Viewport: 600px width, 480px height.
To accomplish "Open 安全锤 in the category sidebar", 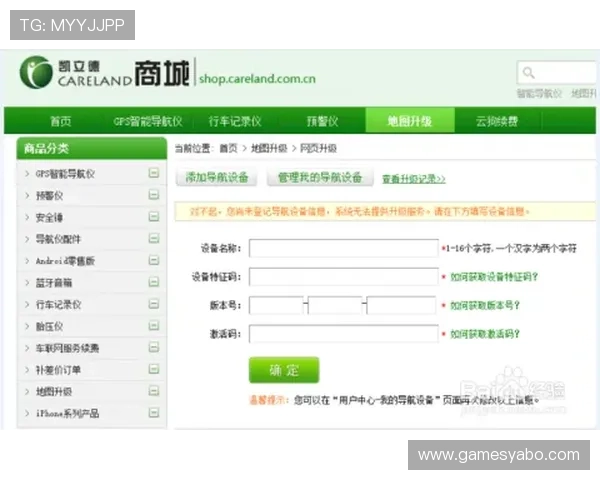I will point(49,217).
